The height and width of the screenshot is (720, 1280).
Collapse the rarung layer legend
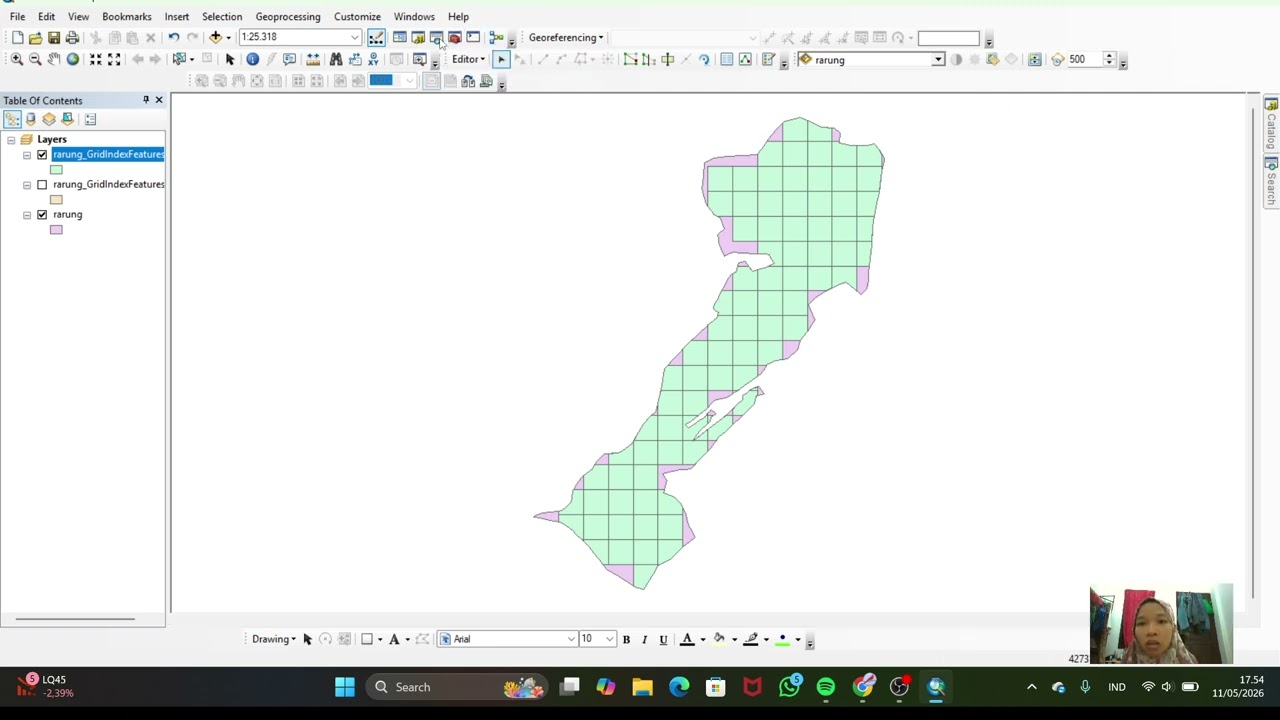coord(27,215)
